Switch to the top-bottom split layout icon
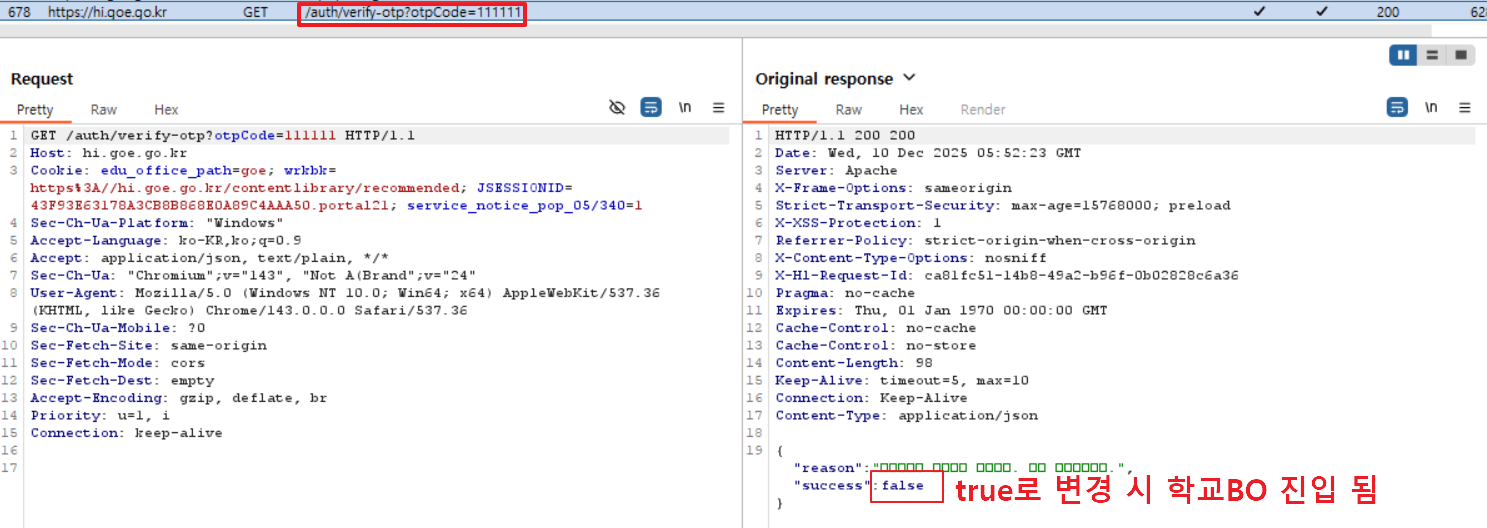1487x528 pixels. [x=1432, y=55]
